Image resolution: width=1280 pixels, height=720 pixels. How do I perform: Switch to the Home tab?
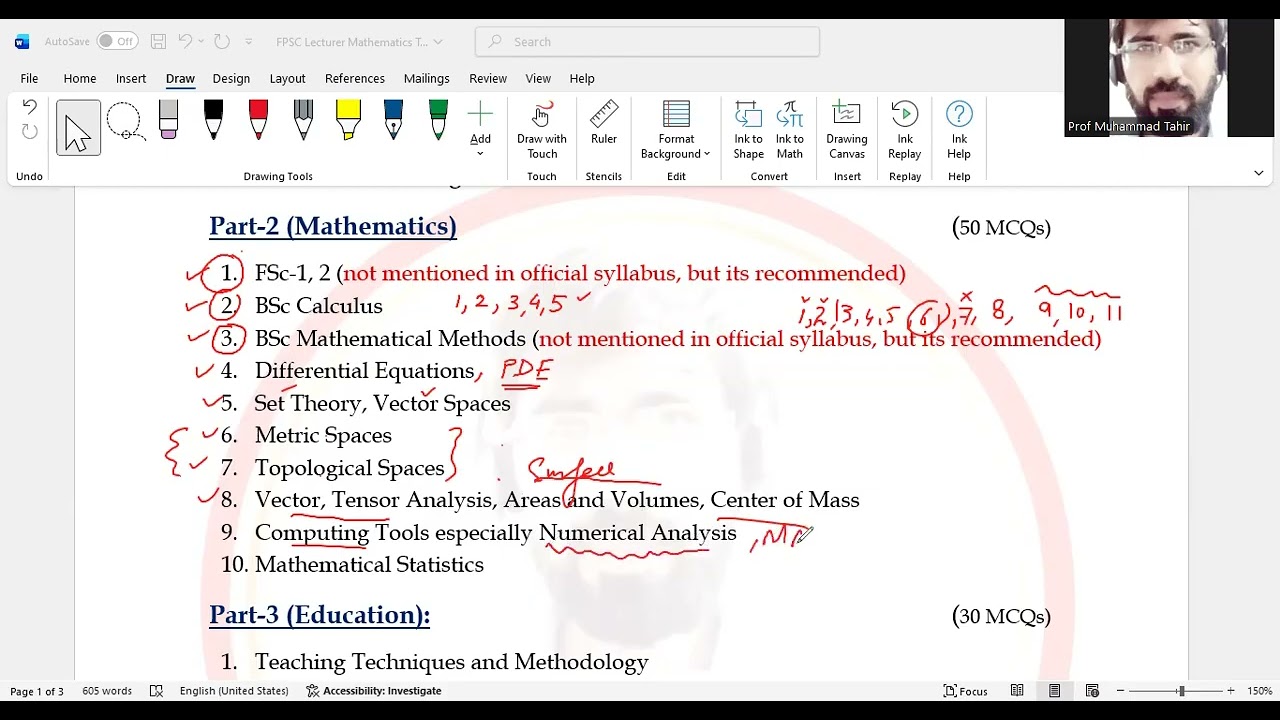coord(80,78)
